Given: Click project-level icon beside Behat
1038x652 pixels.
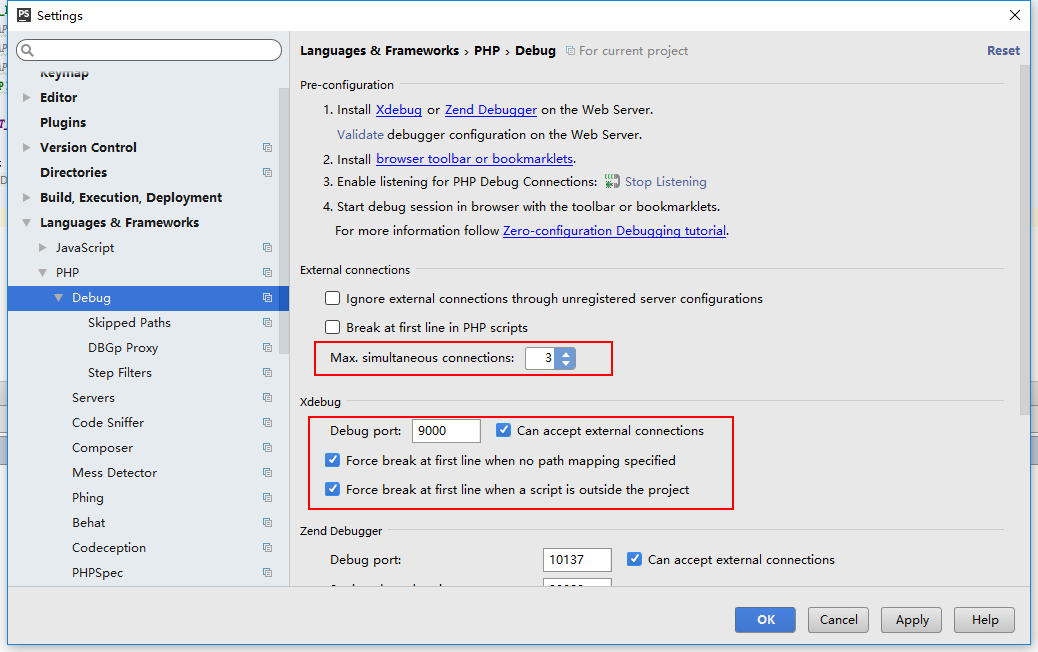Looking at the screenshot, I should click(x=267, y=523).
